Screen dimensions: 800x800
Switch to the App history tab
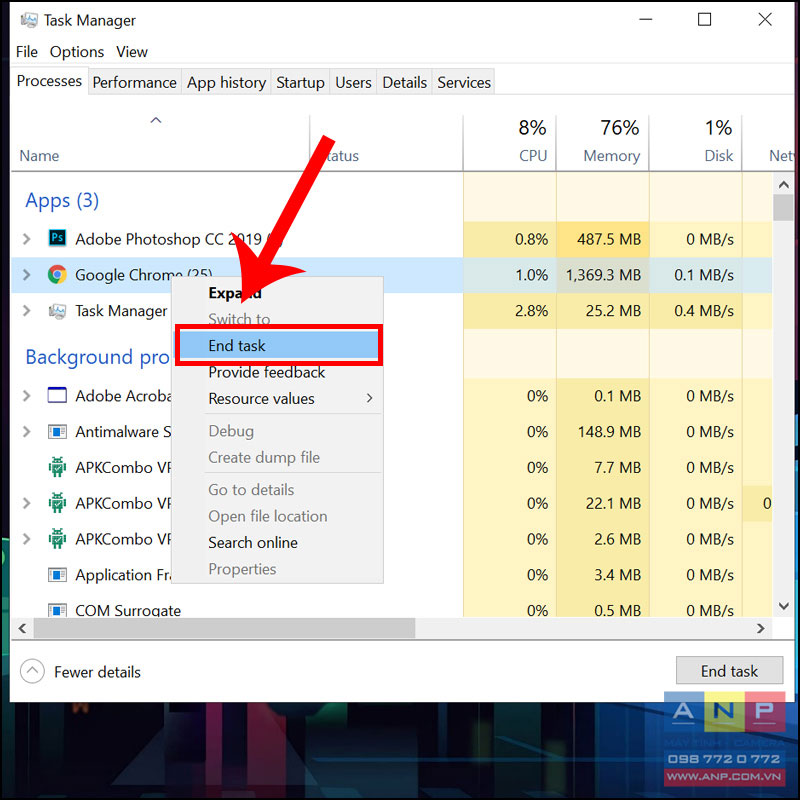click(x=226, y=82)
